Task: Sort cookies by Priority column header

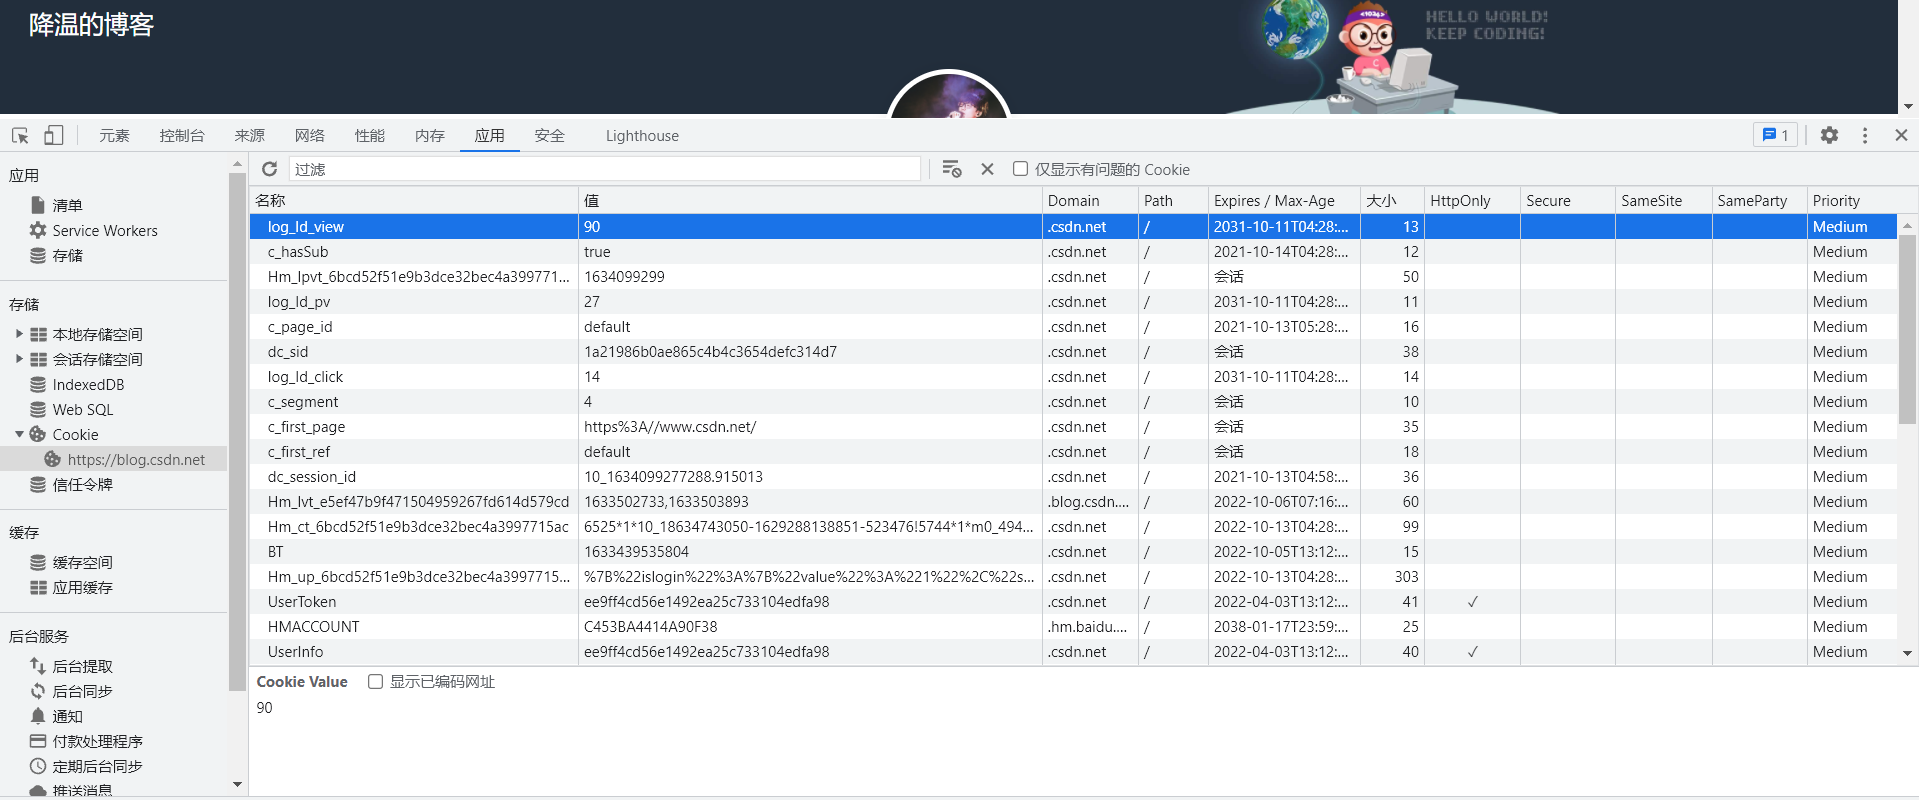Action: tap(1852, 200)
